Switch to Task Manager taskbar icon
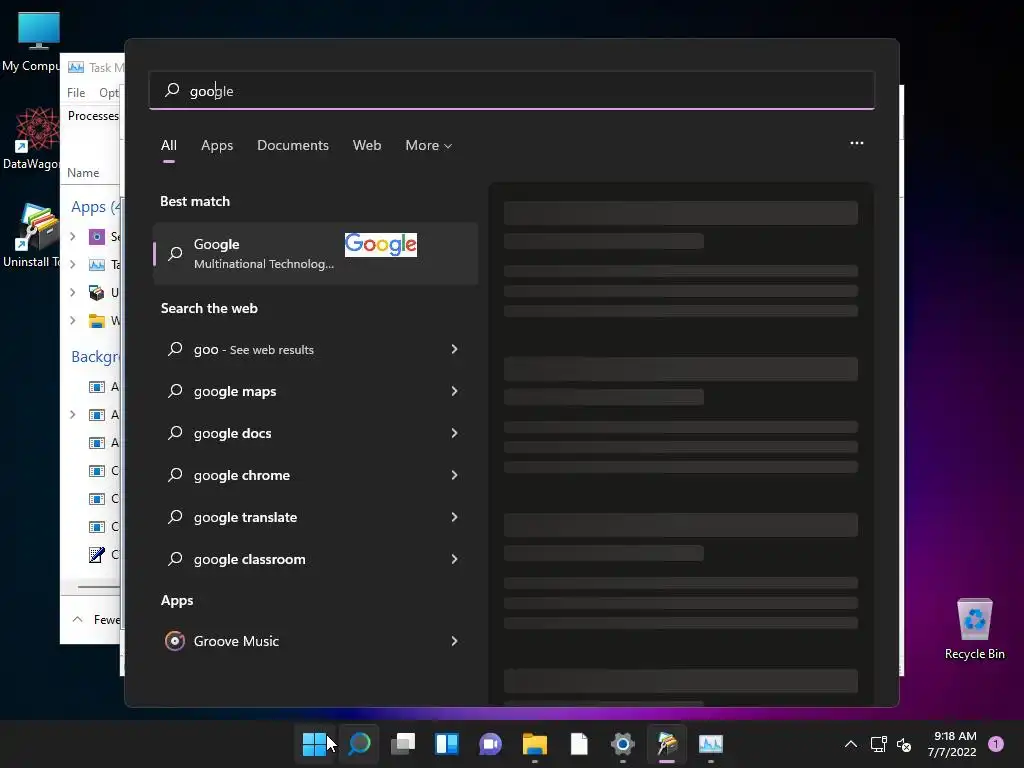 pyautogui.click(x=711, y=743)
